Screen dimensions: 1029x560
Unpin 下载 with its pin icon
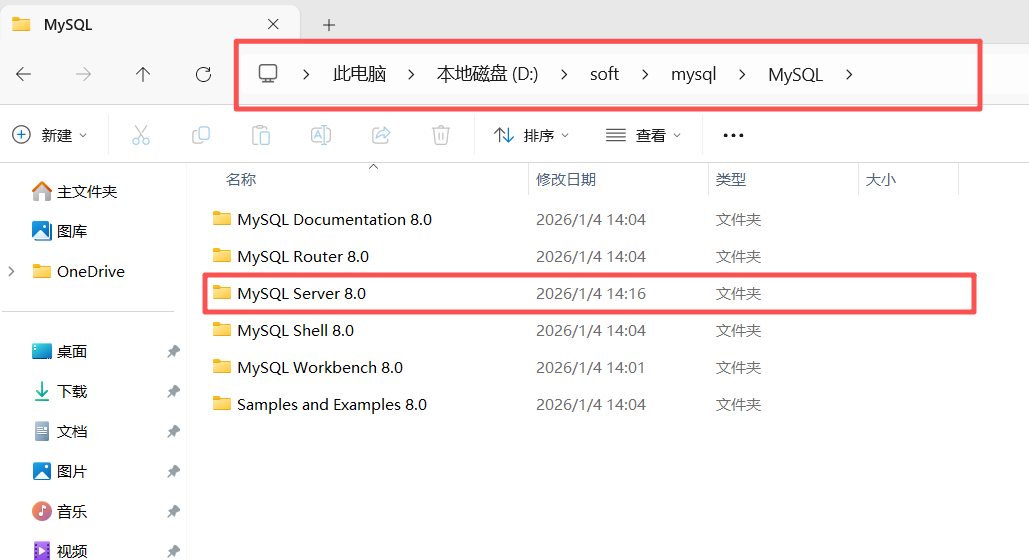173,391
